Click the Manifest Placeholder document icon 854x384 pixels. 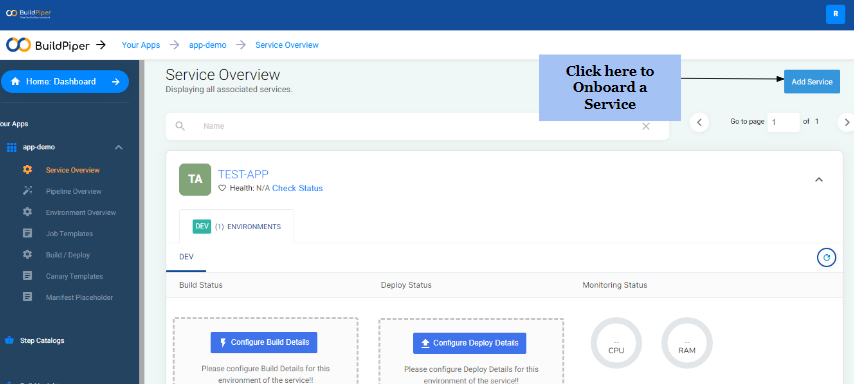click(27, 297)
